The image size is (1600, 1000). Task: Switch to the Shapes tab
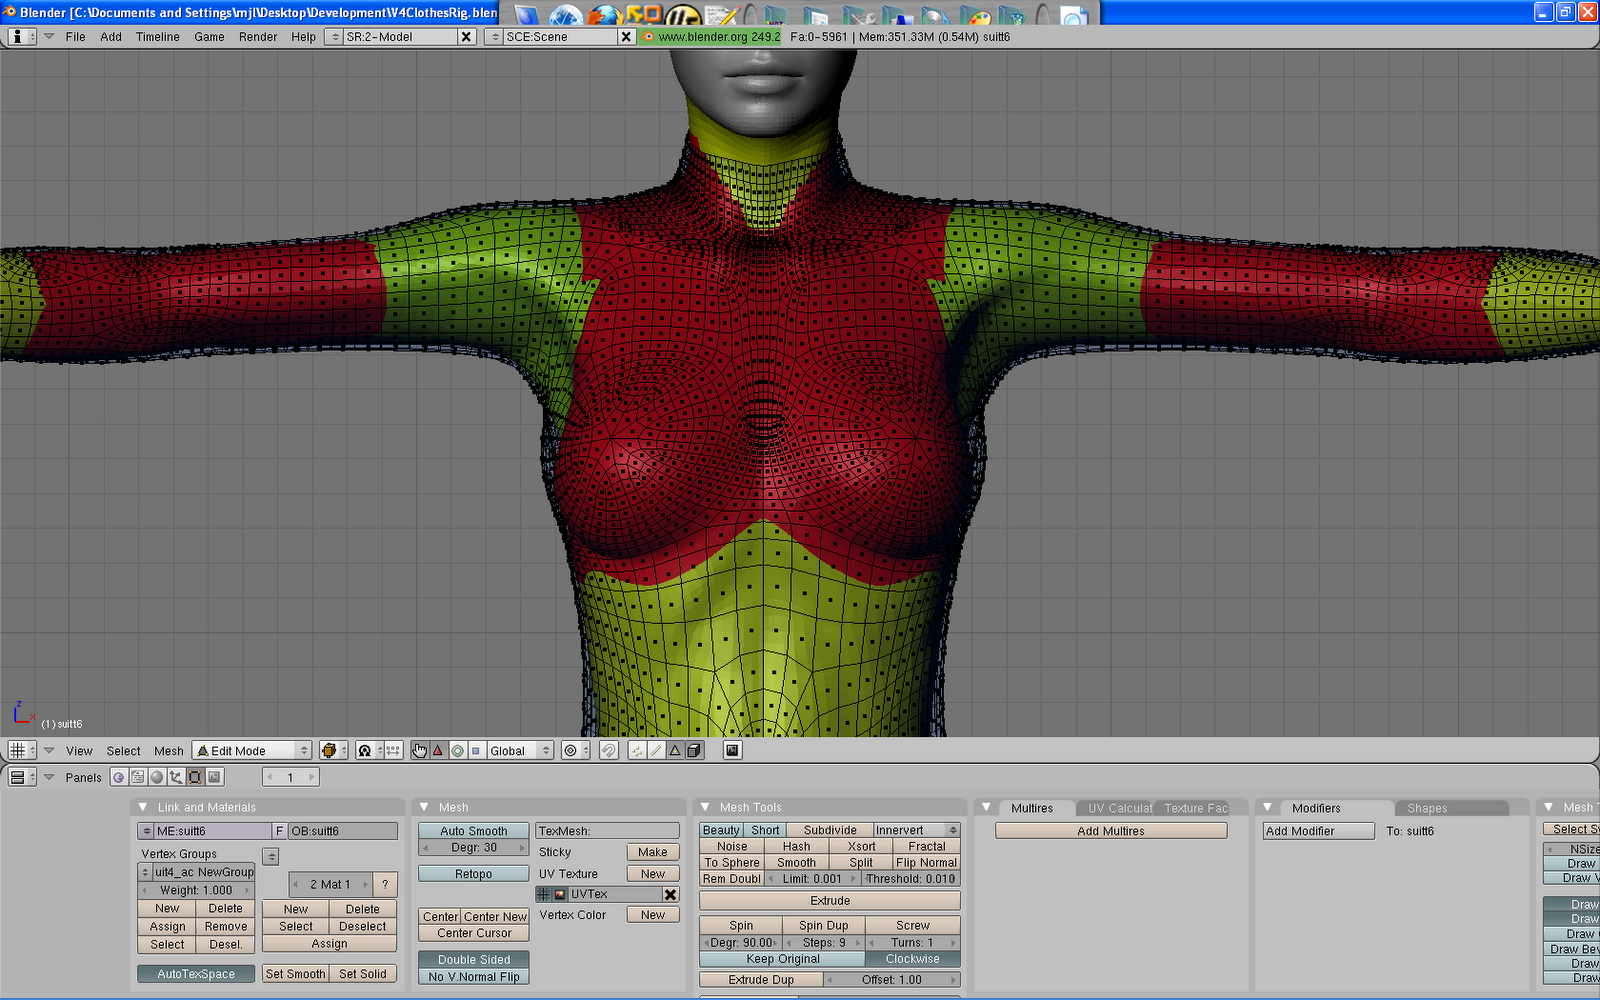(x=1427, y=808)
